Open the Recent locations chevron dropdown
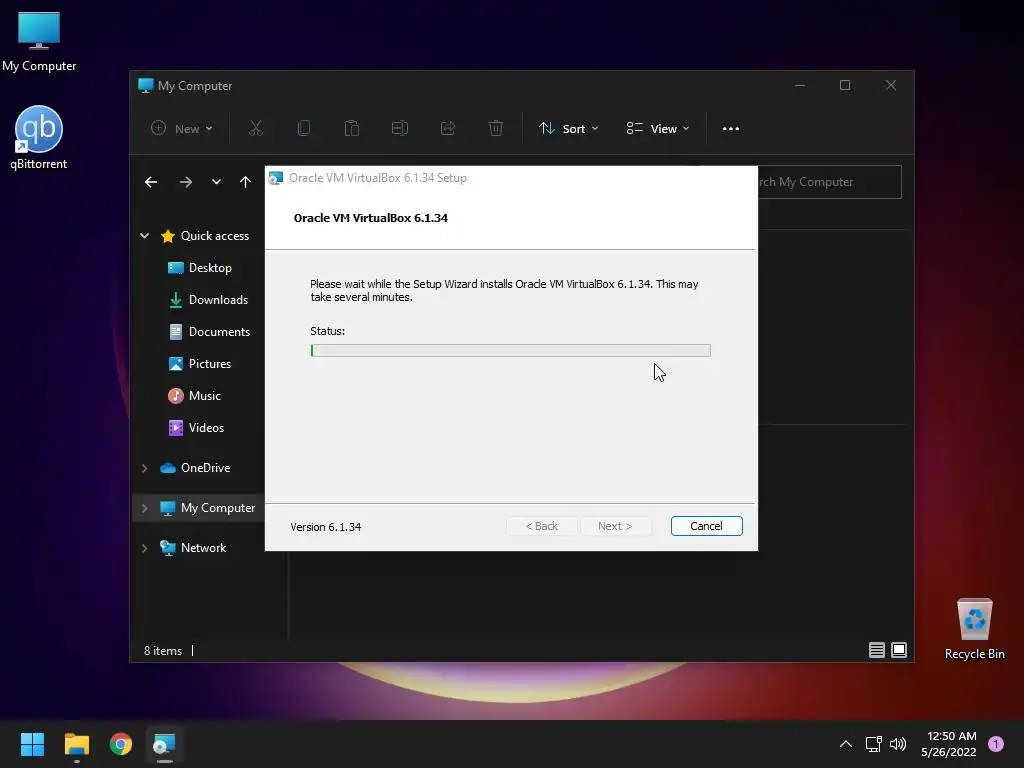This screenshot has height=768, width=1024. point(216,182)
